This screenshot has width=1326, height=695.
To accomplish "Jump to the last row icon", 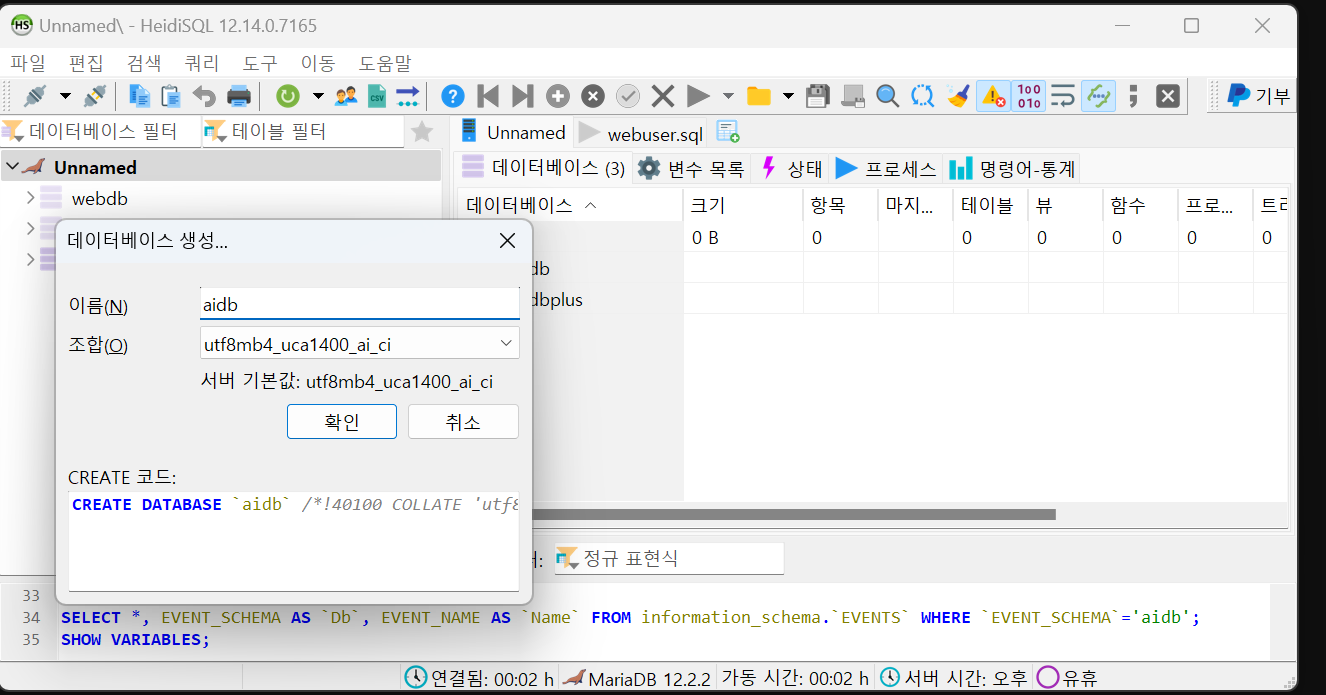I will (x=522, y=96).
